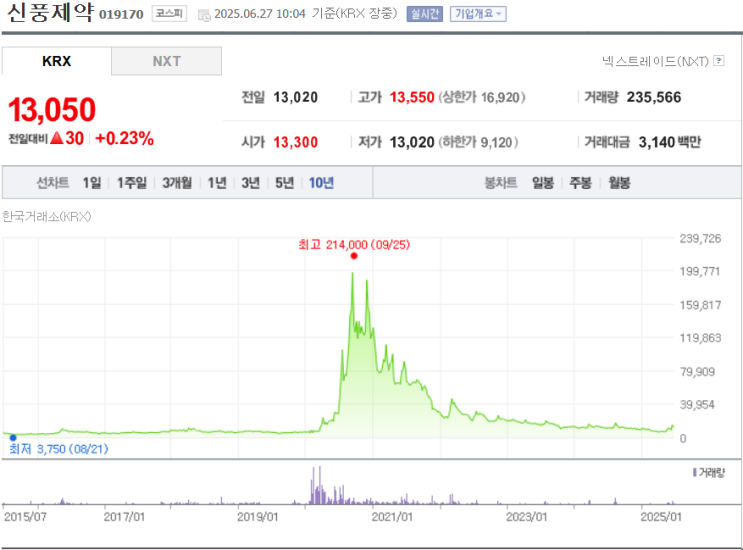Click the 239,726 price axis label
The height and width of the screenshot is (550, 743).
700,238
